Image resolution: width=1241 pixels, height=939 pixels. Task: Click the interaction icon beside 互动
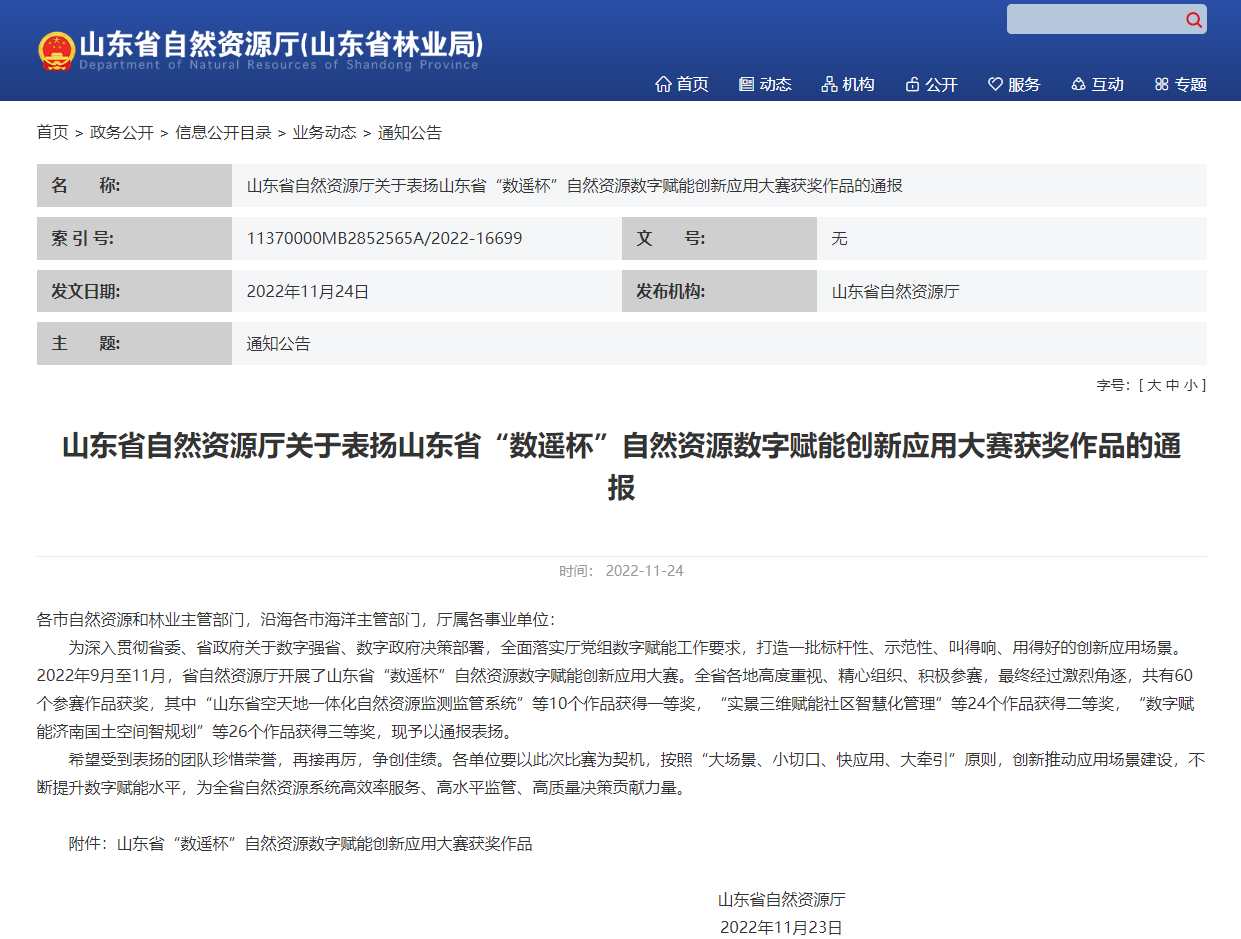click(x=1078, y=84)
